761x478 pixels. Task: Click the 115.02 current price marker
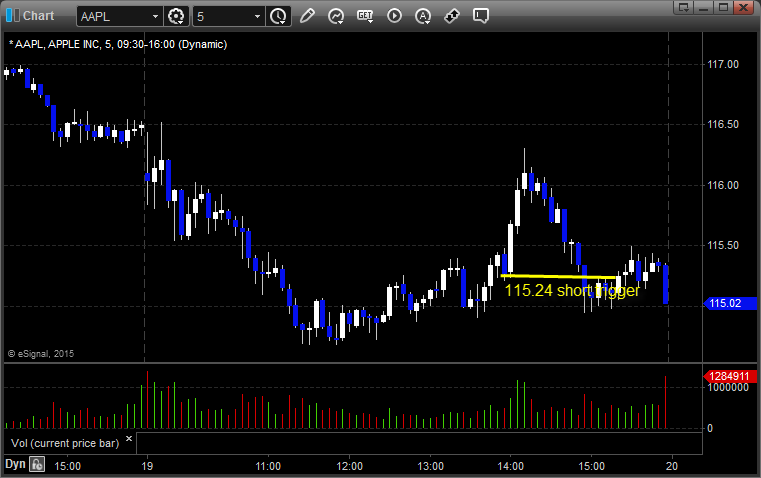[730, 303]
